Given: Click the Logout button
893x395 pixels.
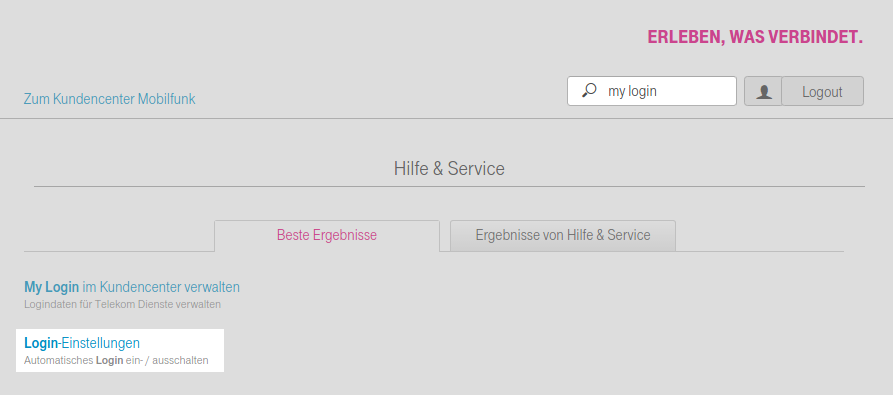Looking at the screenshot, I should (822, 91).
